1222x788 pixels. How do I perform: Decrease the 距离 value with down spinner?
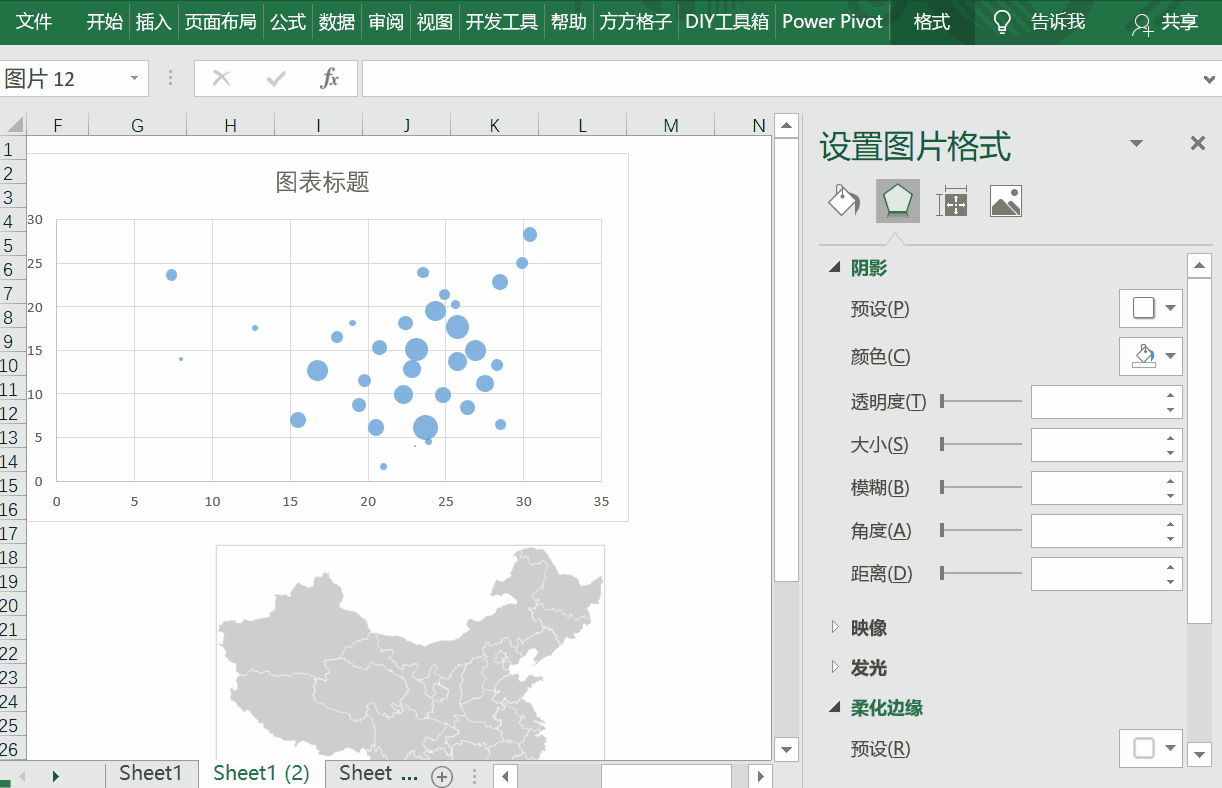pos(1171,582)
